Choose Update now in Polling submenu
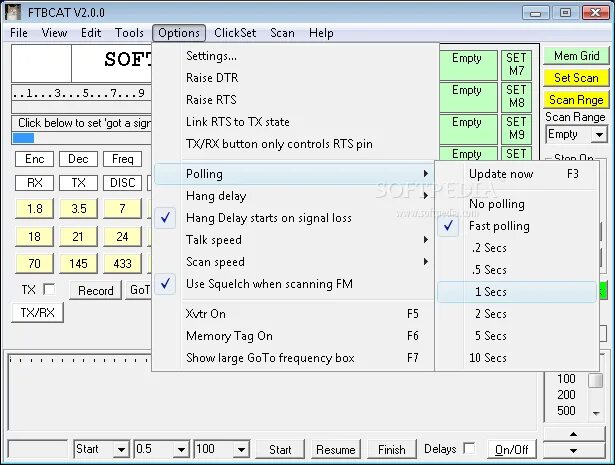 pyautogui.click(x=517, y=174)
